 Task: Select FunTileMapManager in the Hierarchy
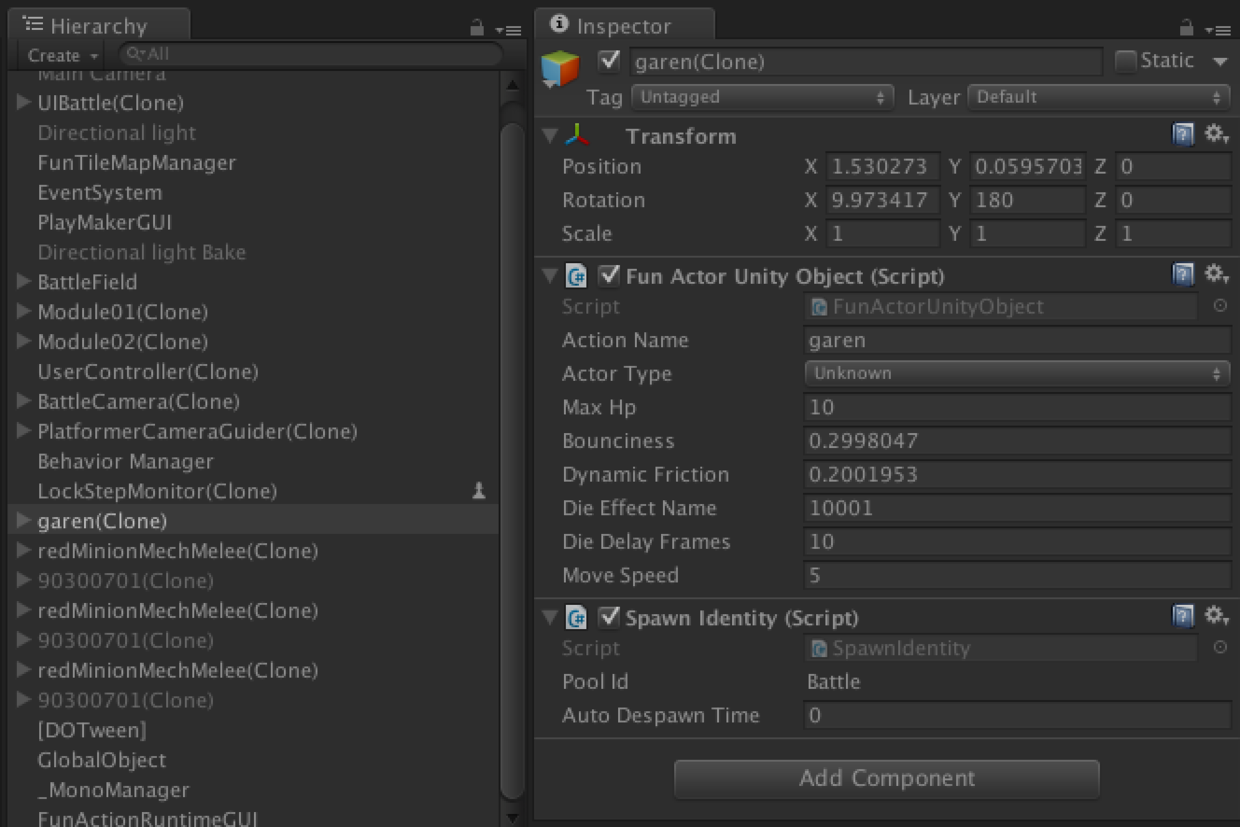pos(136,163)
